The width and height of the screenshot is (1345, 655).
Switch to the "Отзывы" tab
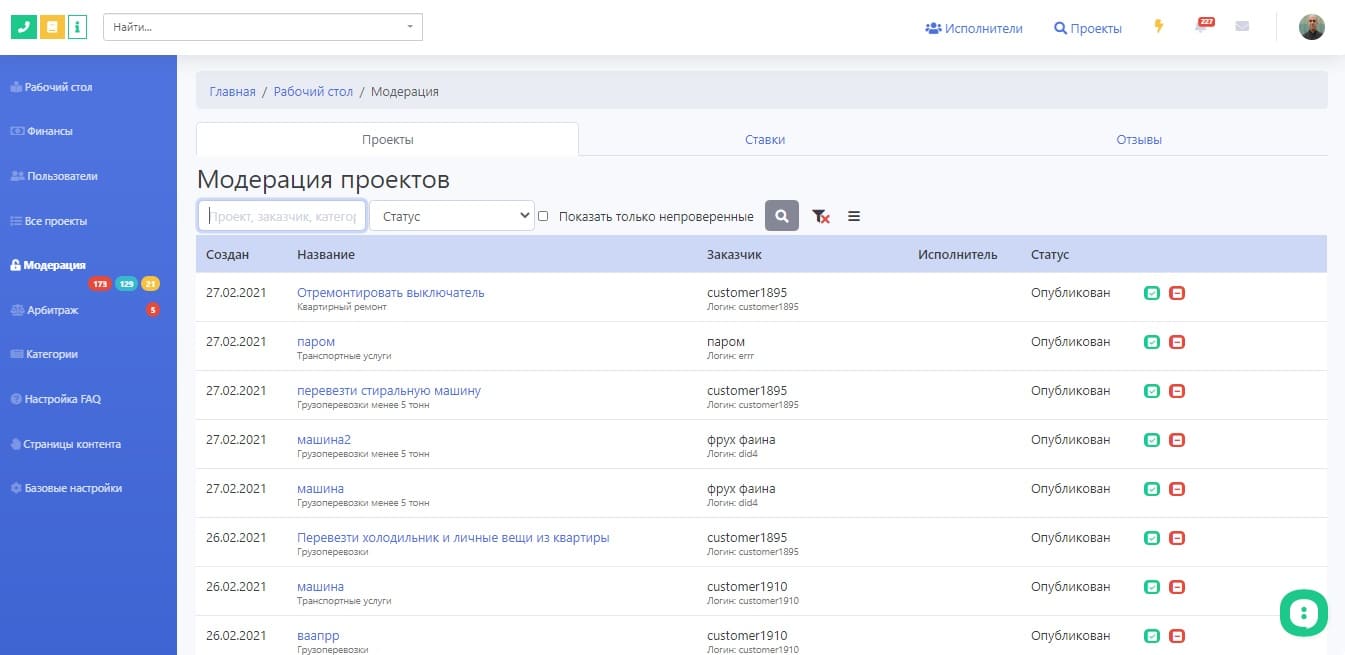(x=1139, y=140)
